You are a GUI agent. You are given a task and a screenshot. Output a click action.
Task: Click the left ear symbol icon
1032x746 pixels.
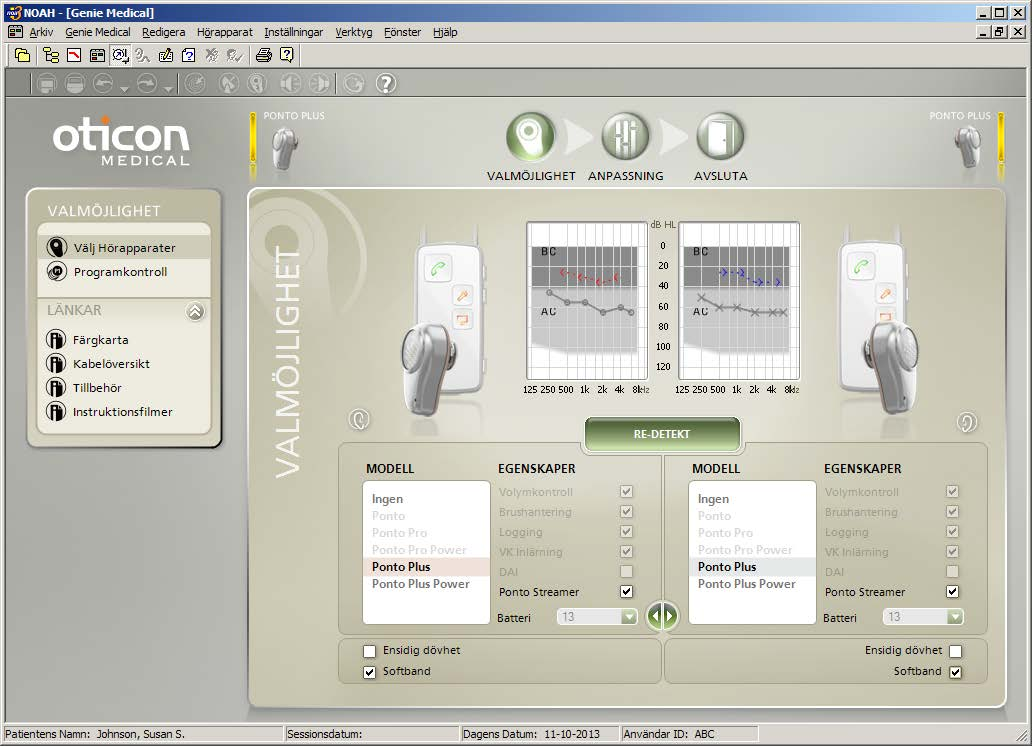[x=359, y=420]
